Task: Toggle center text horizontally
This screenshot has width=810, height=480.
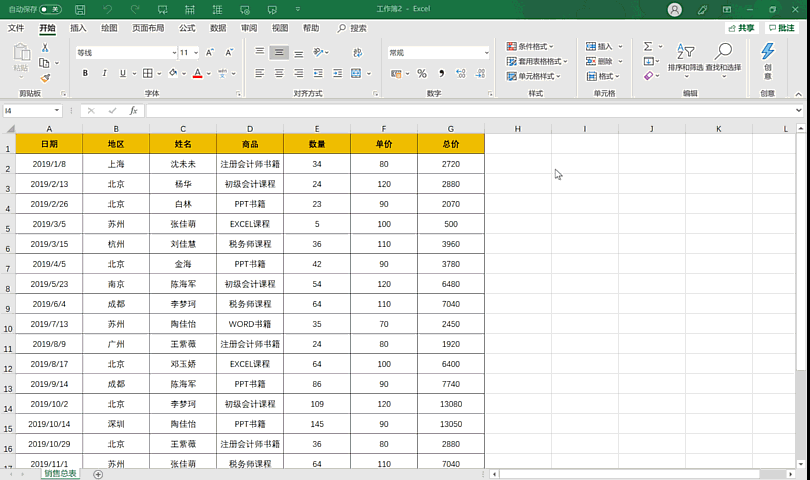Action: (279, 73)
